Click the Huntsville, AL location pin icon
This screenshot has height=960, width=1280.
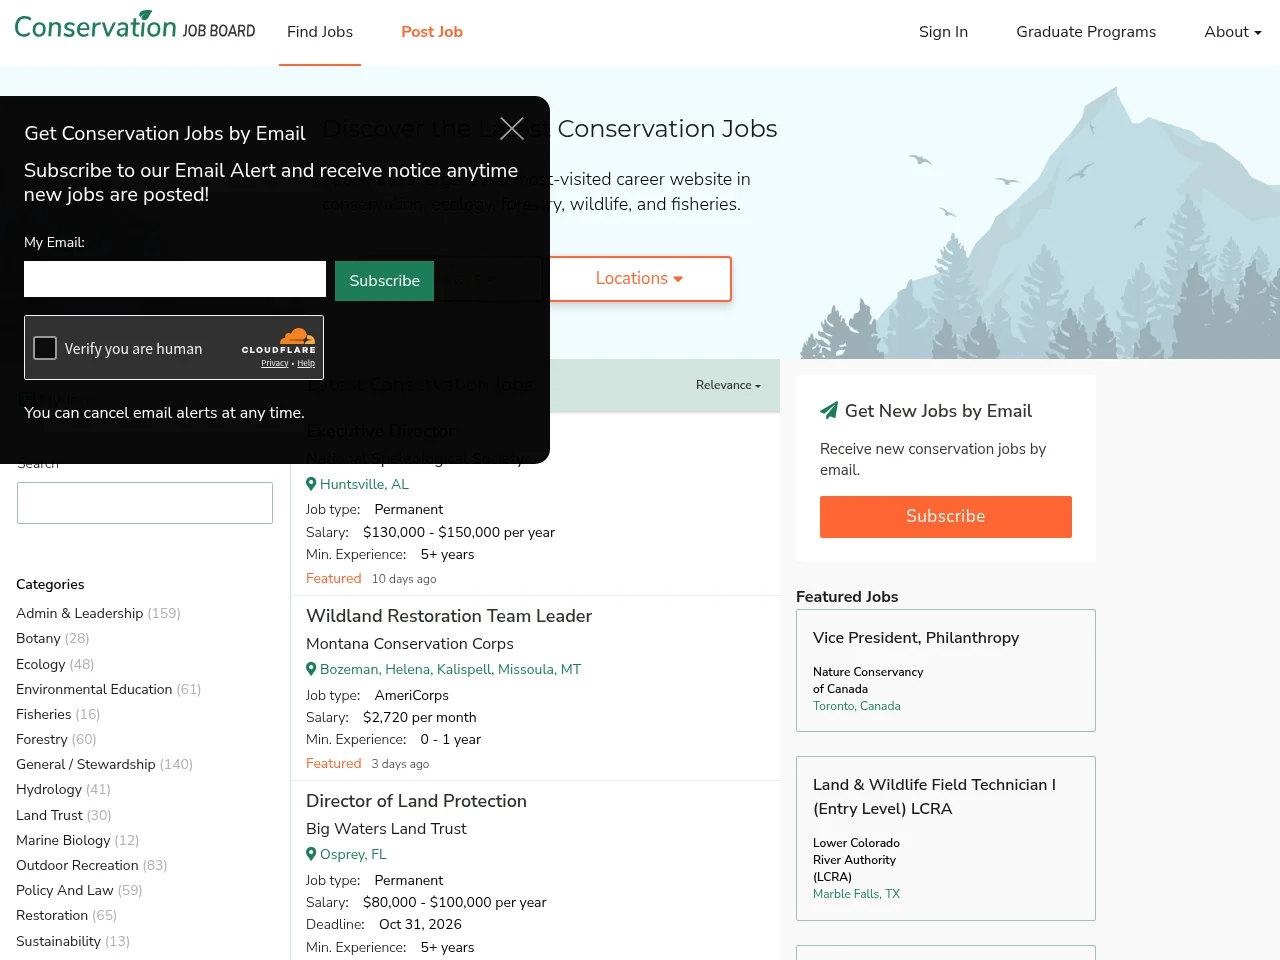click(311, 484)
